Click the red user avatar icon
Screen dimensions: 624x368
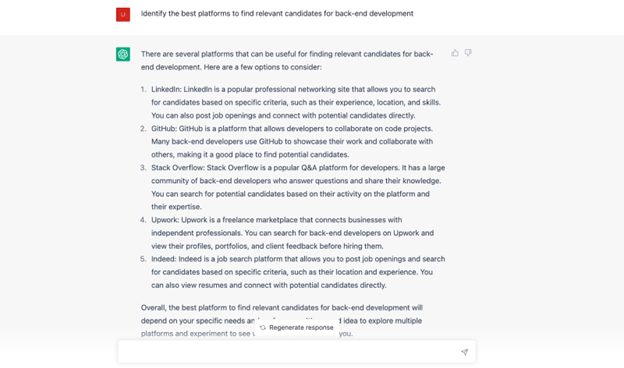click(123, 15)
